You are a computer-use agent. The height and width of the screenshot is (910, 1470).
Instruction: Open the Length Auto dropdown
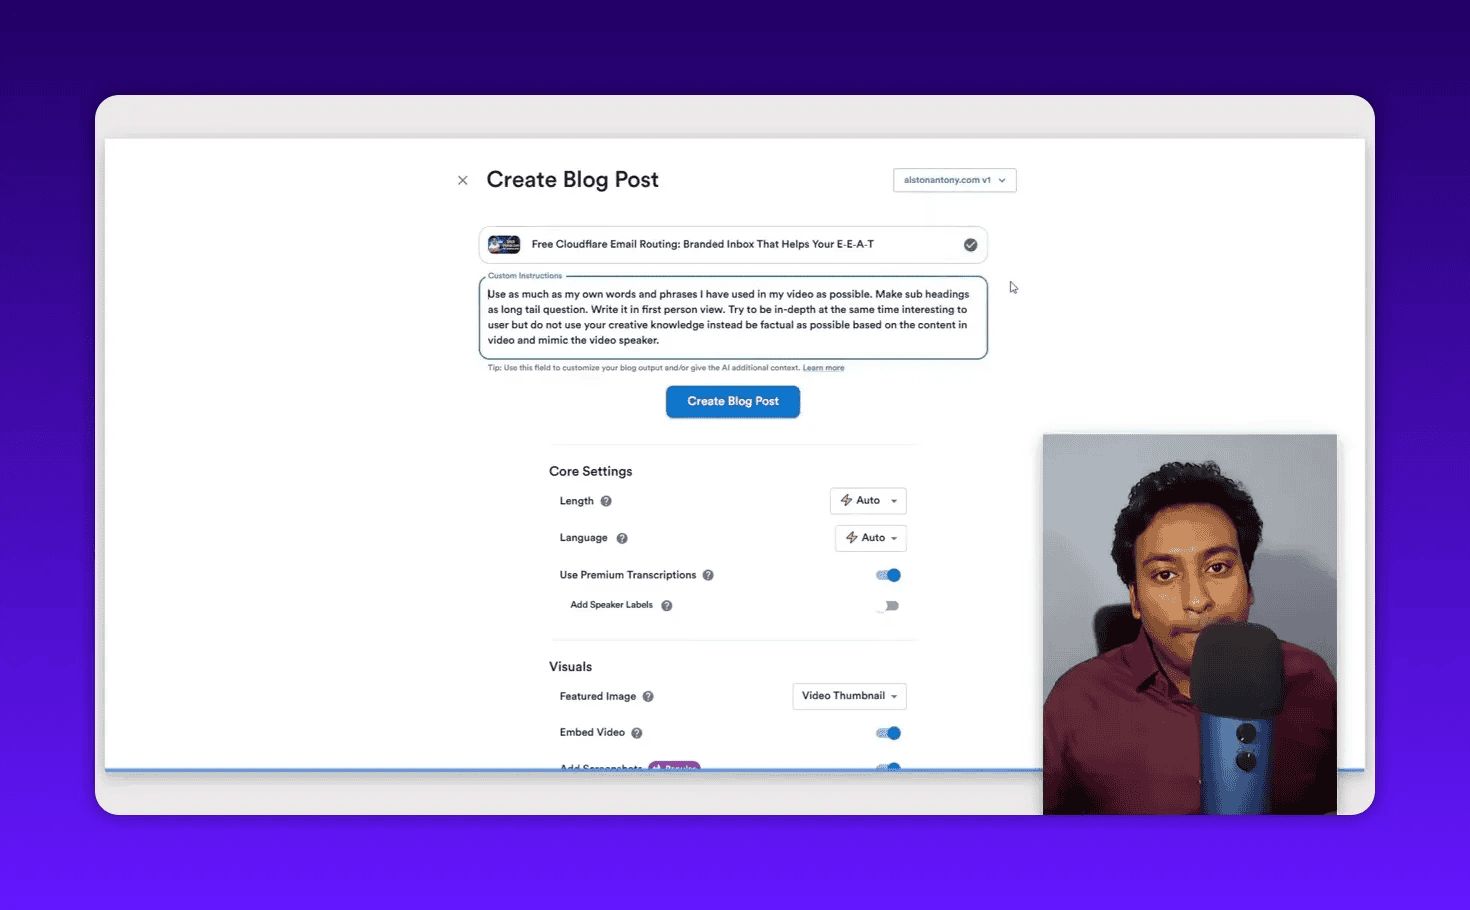tap(868, 500)
